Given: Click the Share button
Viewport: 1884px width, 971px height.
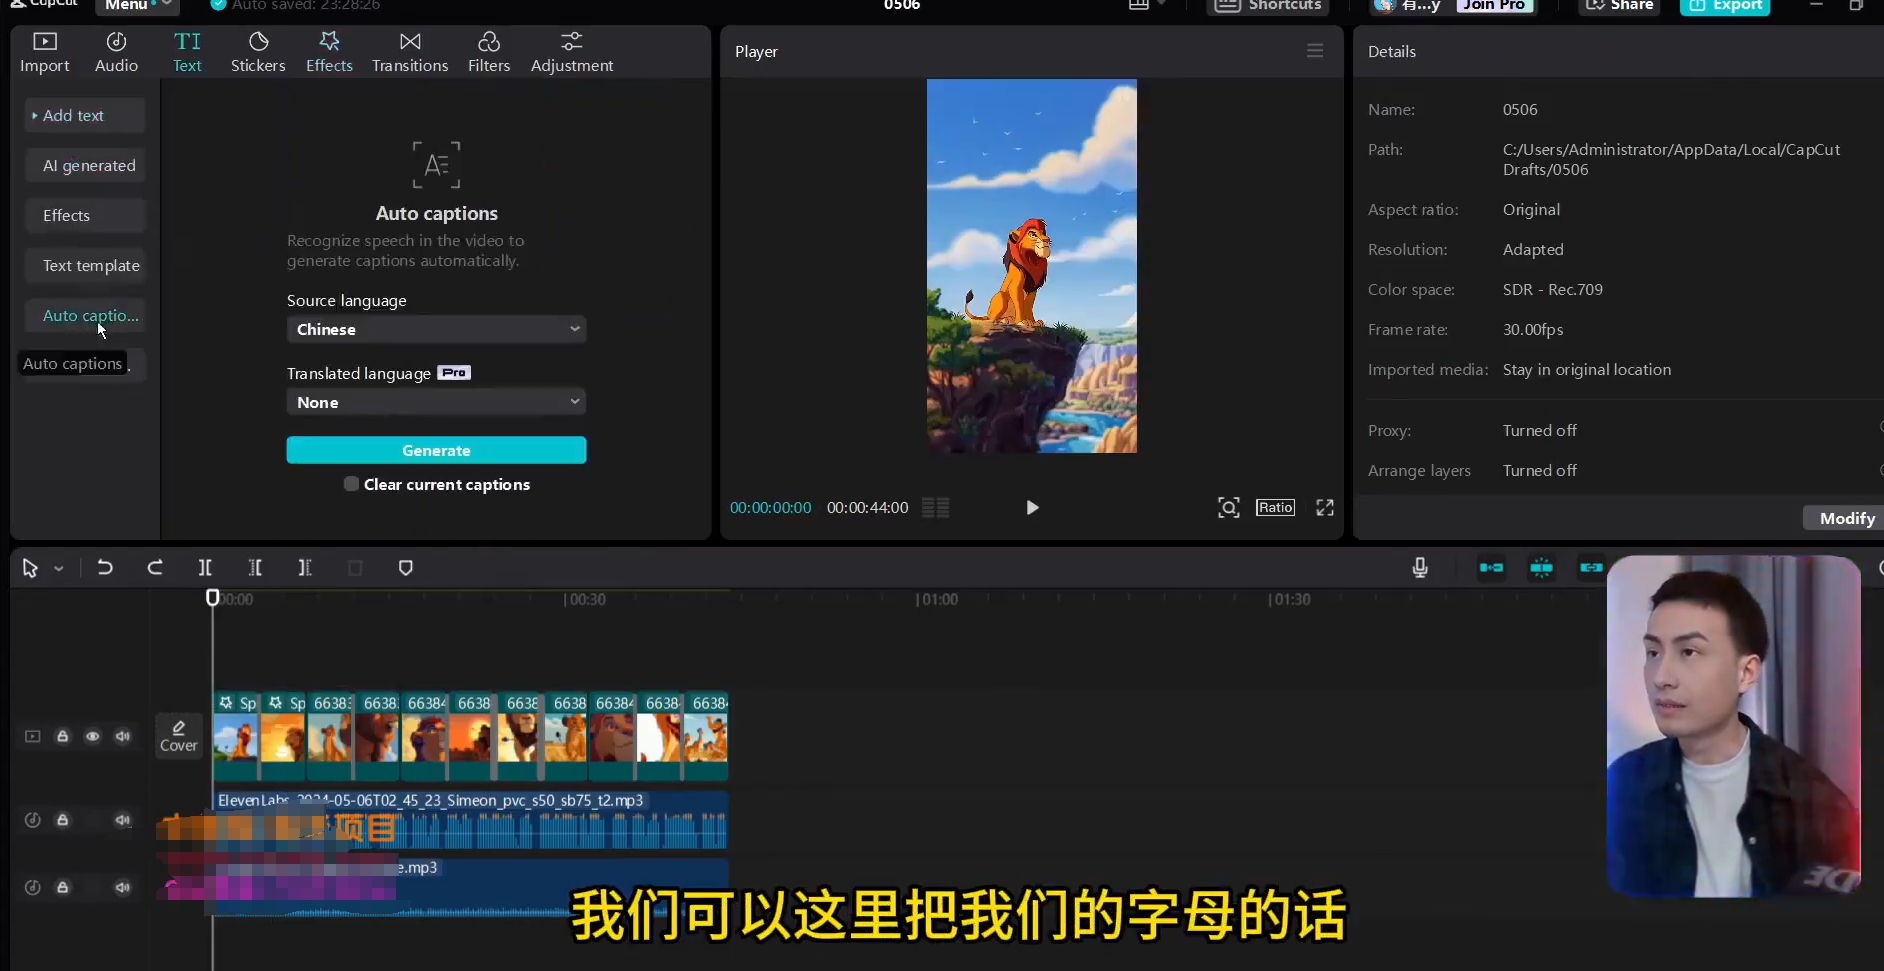Looking at the screenshot, I should pyautogui.click(x=1620, y=5).
